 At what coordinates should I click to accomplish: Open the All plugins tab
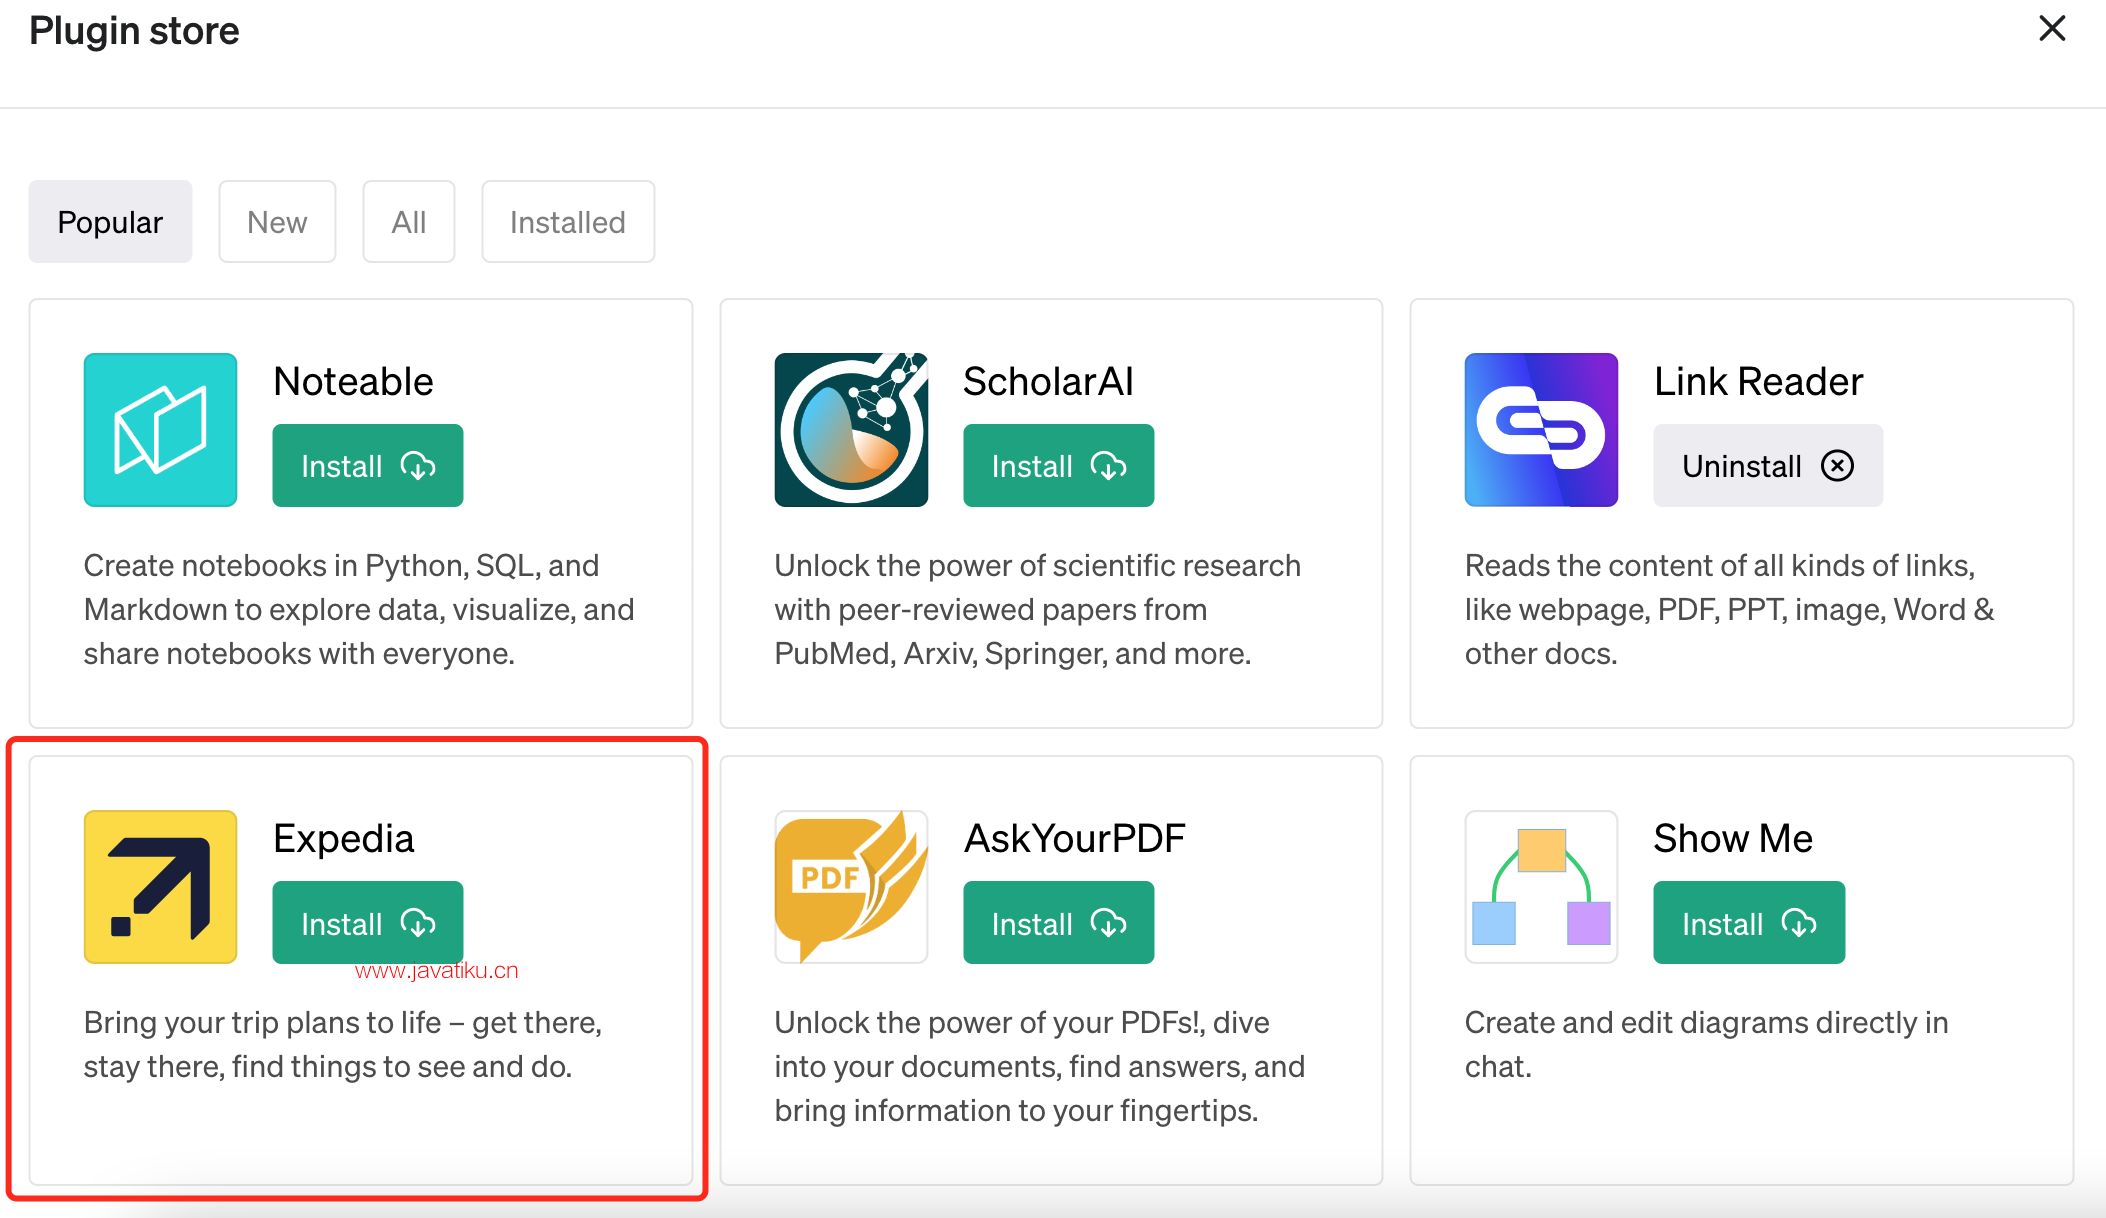click(x=409, y=222)
